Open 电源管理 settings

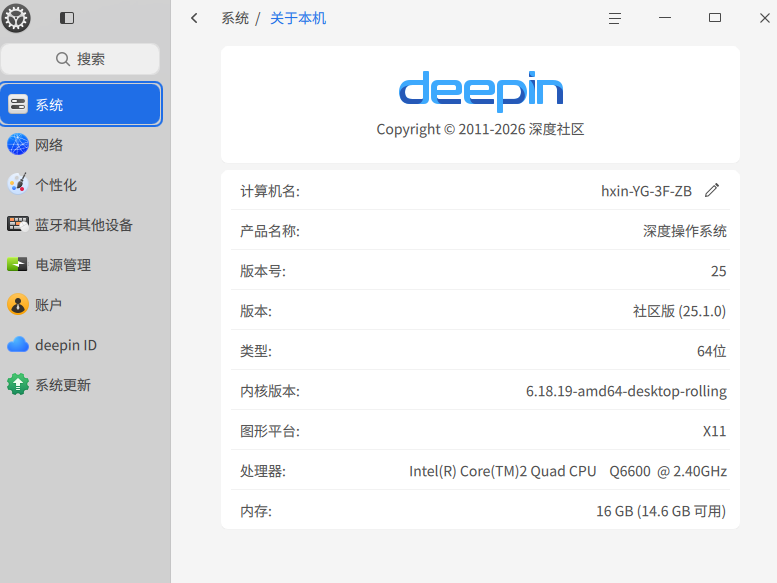point(81,265)
